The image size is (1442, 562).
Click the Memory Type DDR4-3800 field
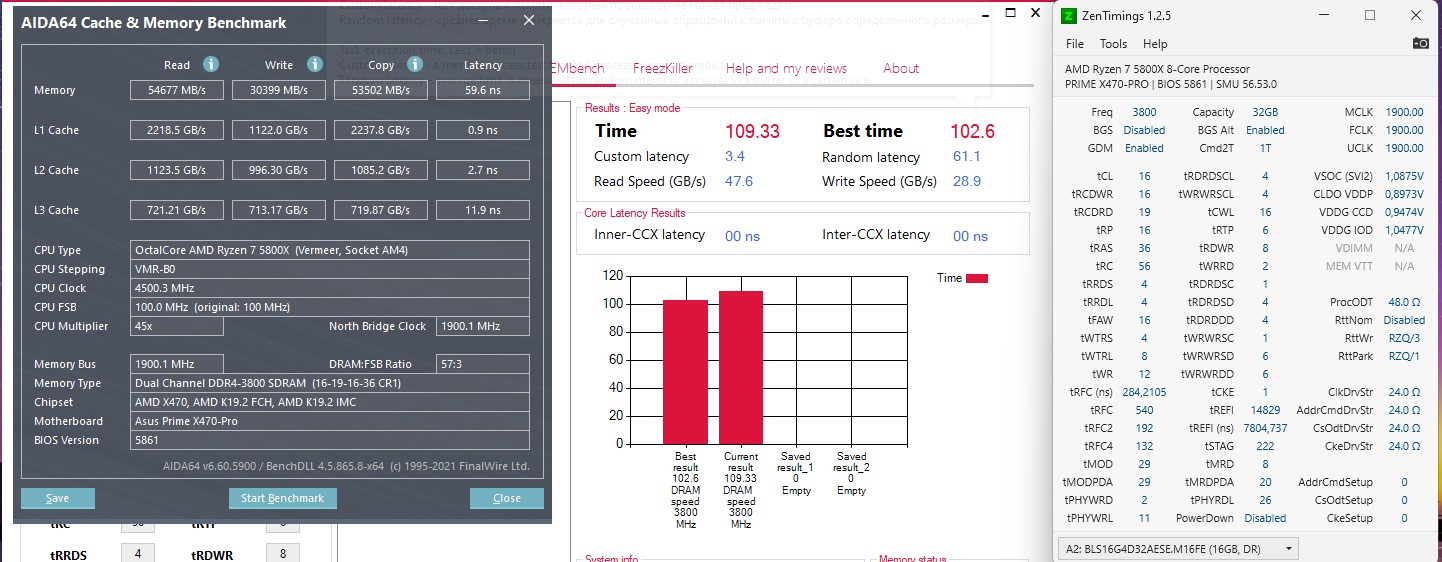tap(330, 383)
